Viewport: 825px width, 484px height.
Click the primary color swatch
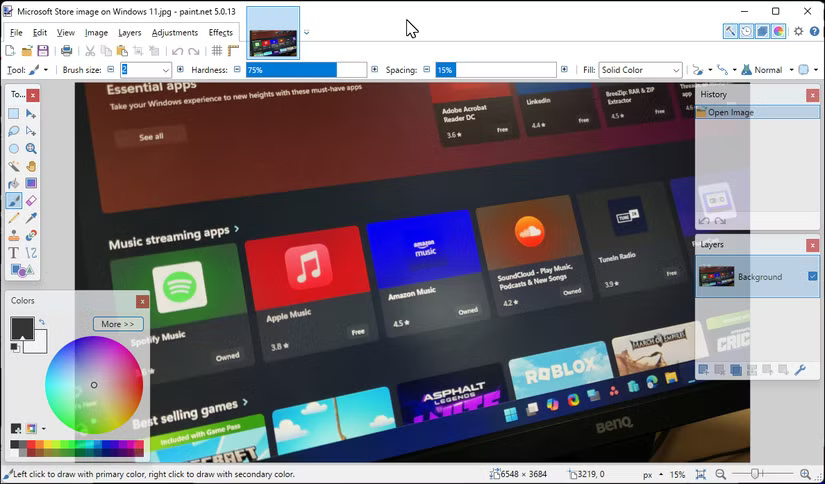pyautogui.click(x=22, y=328)
